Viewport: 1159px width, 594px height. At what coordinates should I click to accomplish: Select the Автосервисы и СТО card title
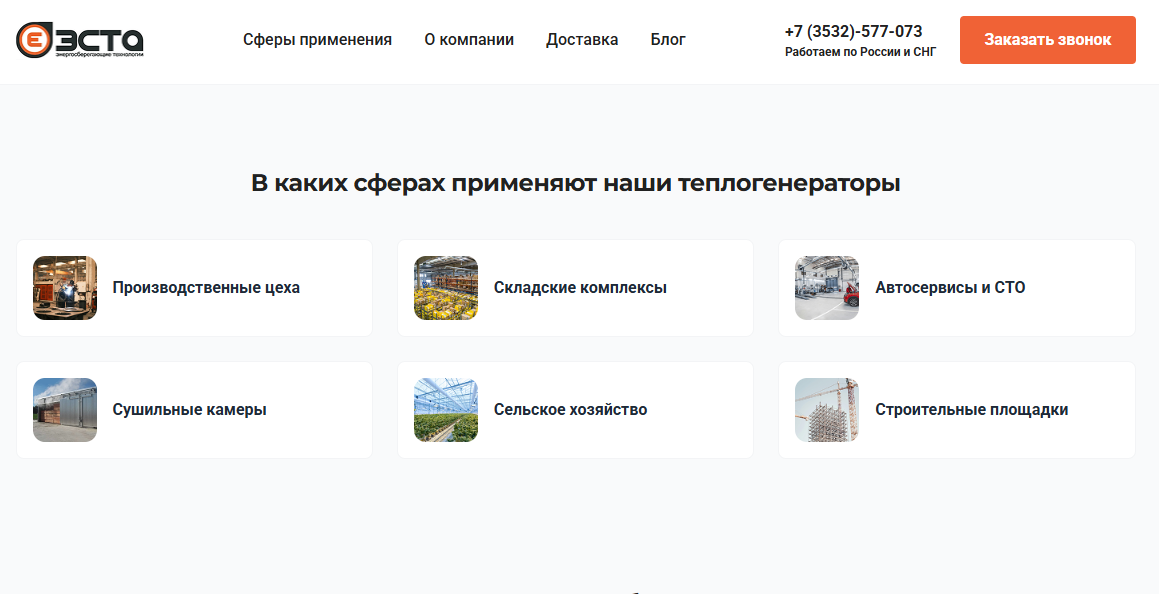[951, 288]
